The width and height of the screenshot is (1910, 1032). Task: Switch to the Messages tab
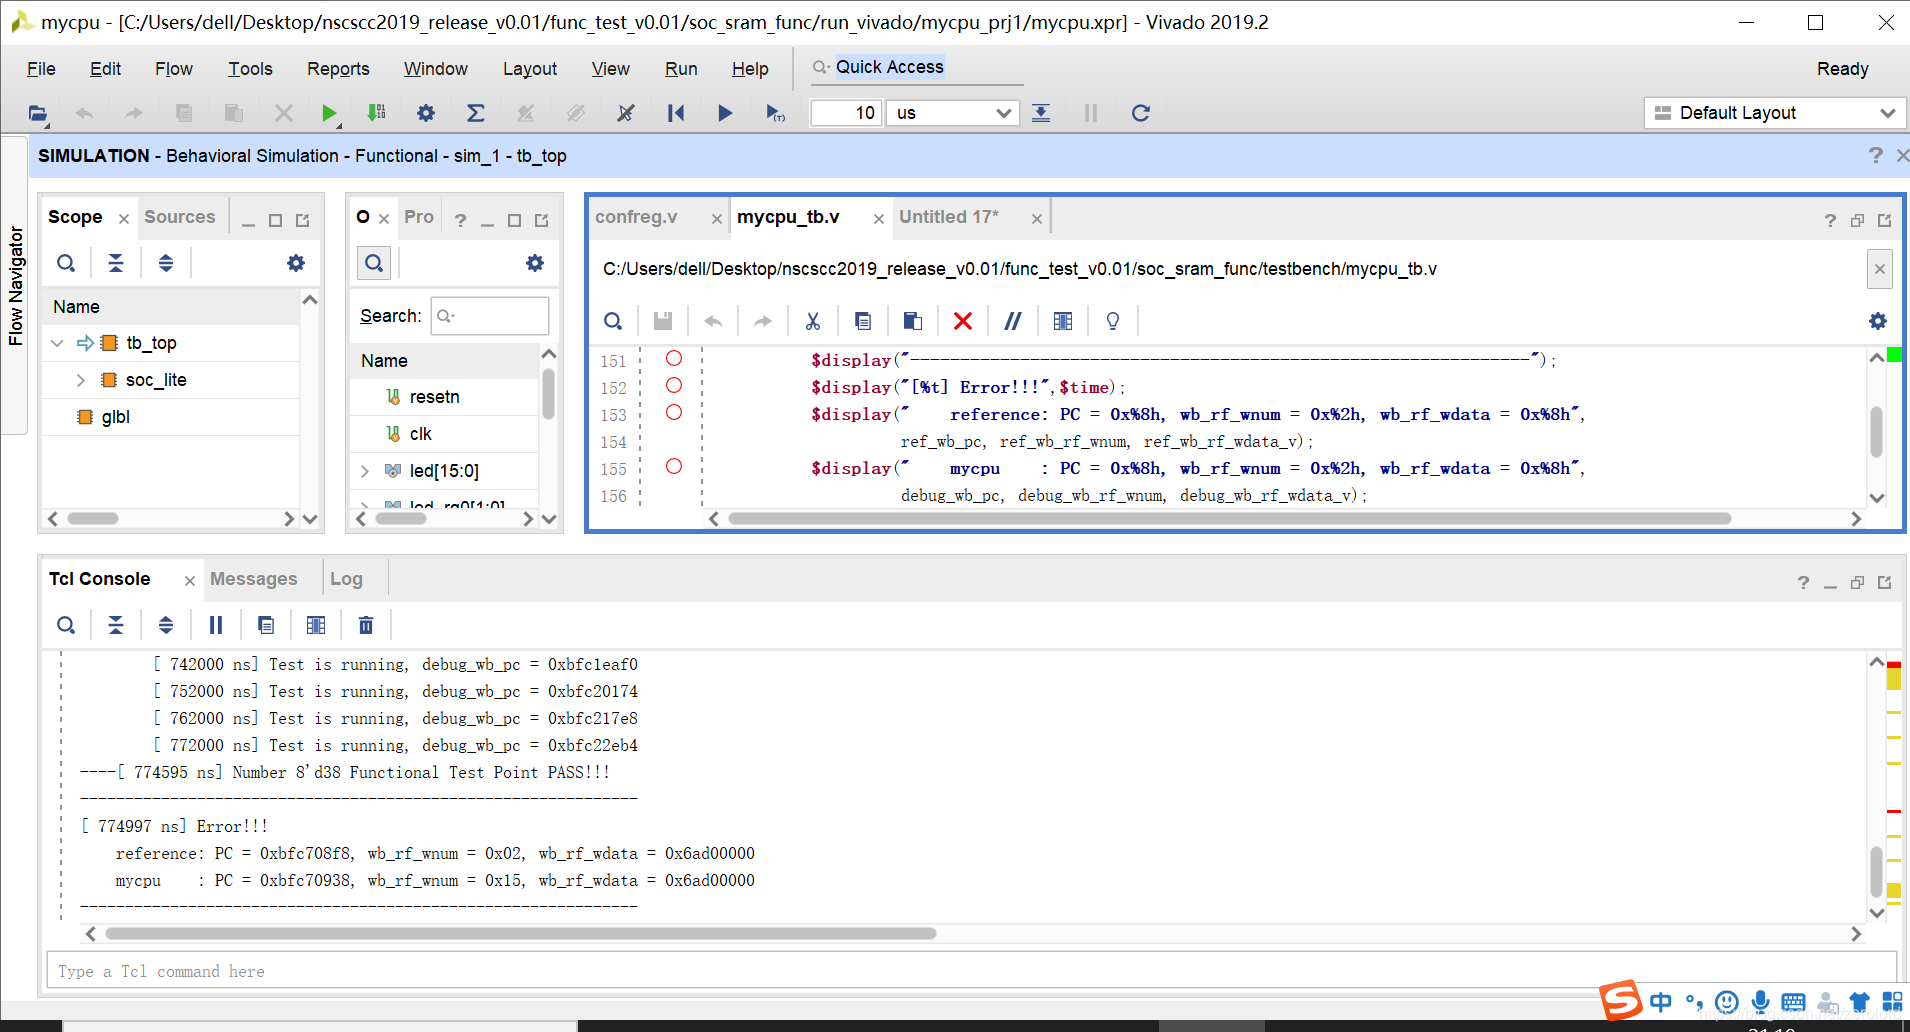(254, 579)
